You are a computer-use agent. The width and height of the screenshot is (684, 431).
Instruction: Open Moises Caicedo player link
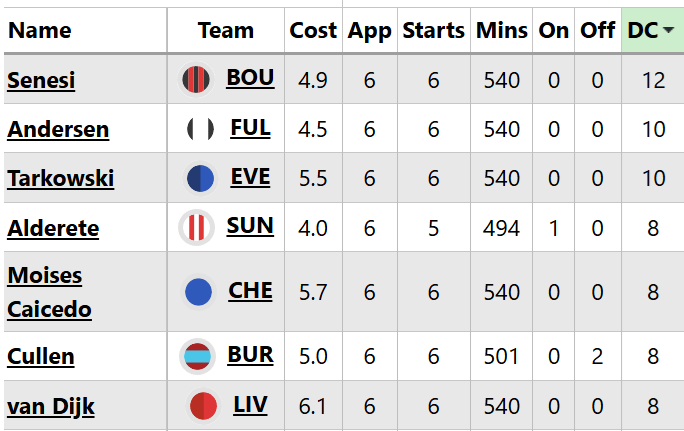tap(49, 292)
